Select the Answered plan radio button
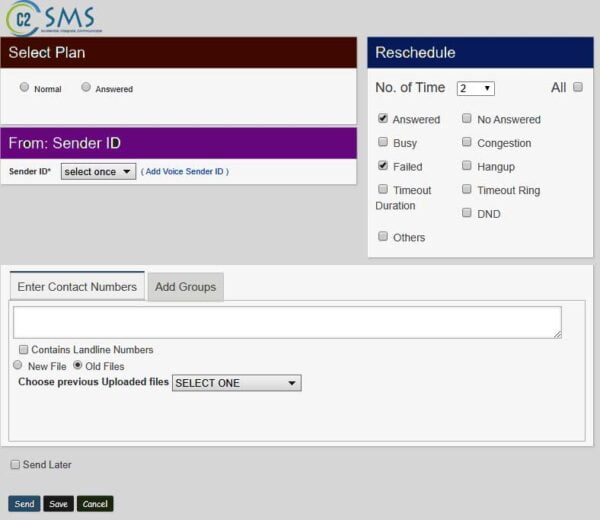 click(x=86, y=88)
